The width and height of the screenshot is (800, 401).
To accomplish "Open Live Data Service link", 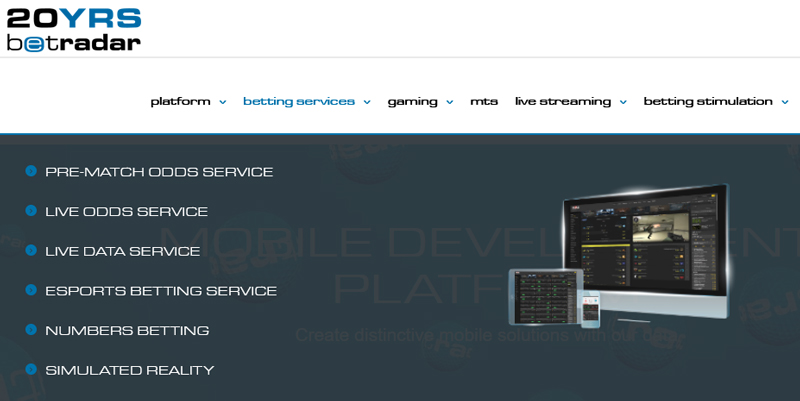I will coord(122,251).
